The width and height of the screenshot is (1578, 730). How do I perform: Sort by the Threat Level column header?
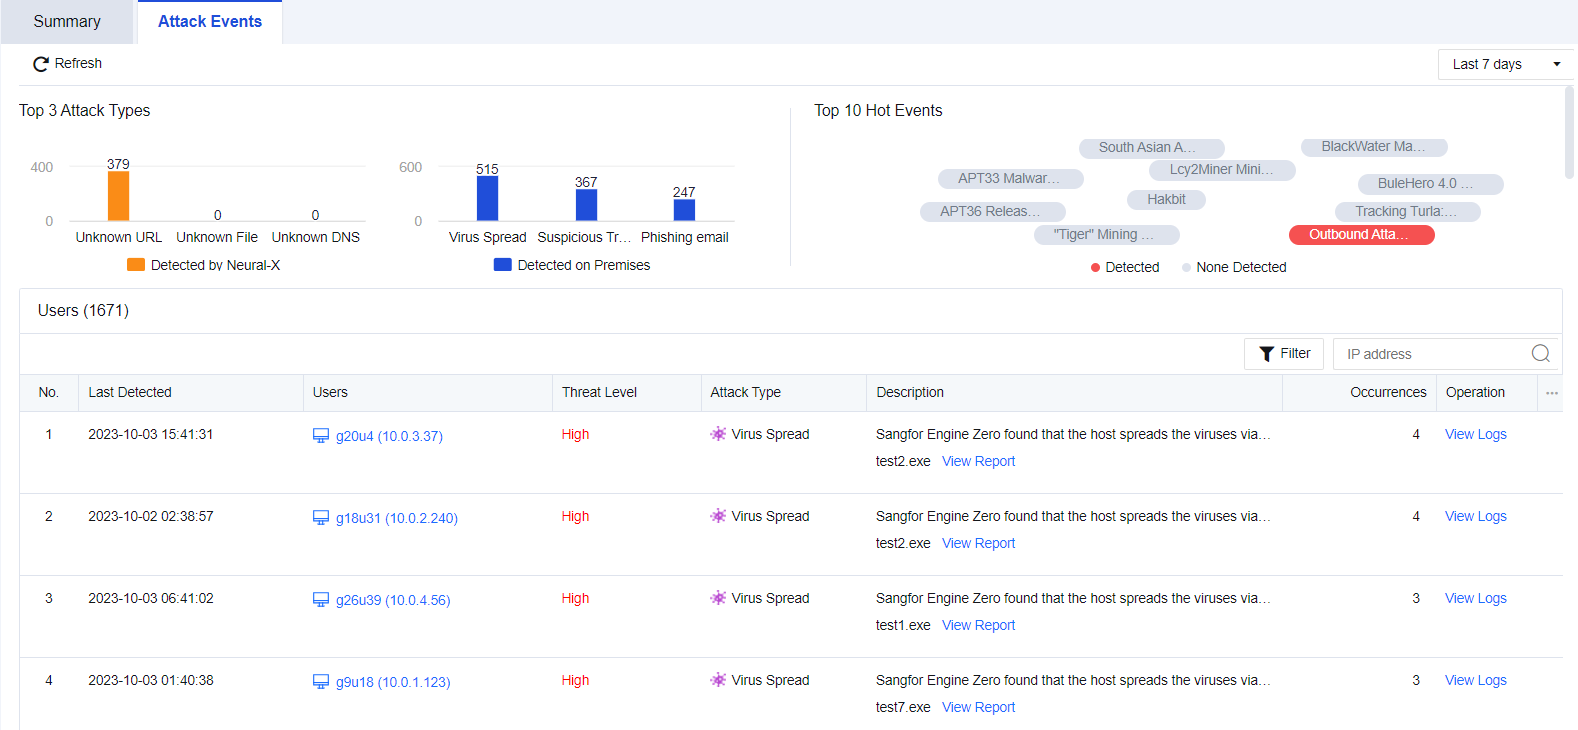click(599, 393)
